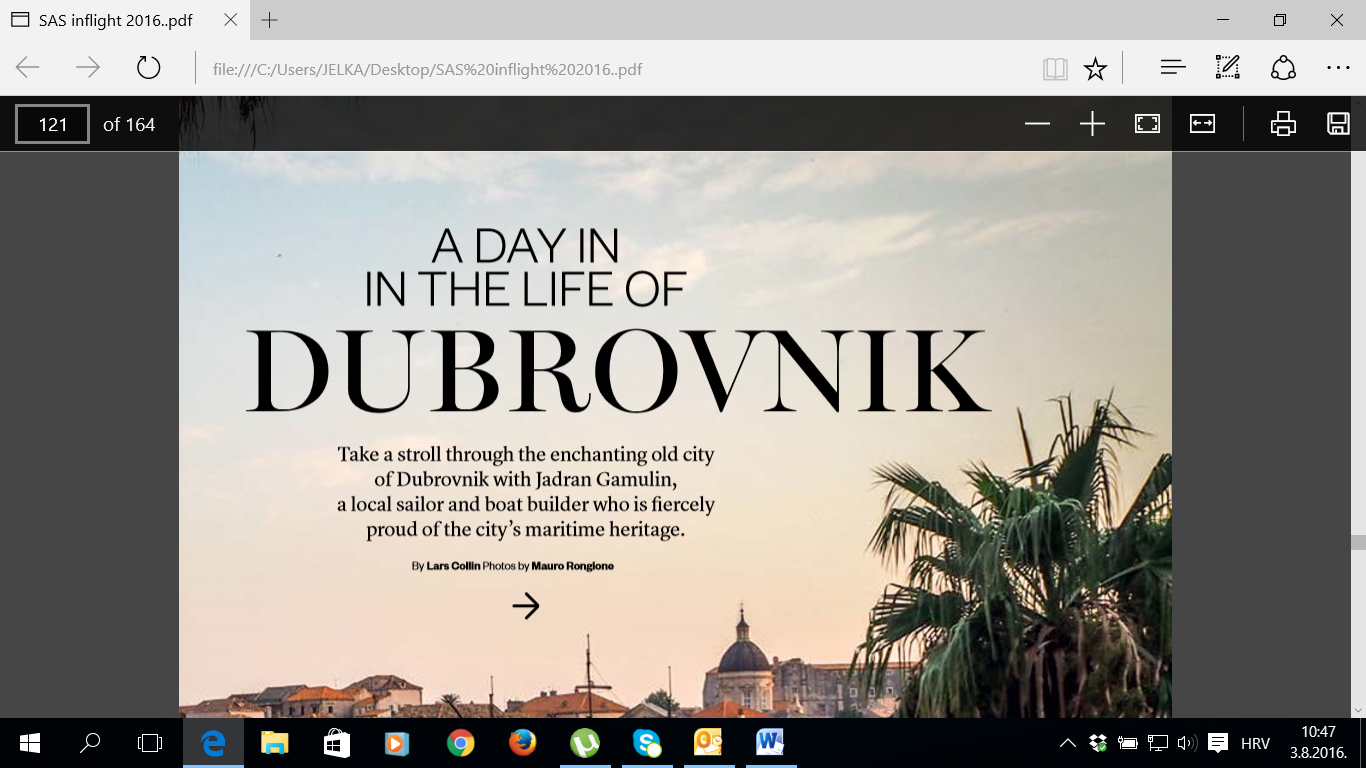The height and width of the screenshot is (768, 1366).
Task: Switch to Word on the taskbar
Action: point(769,743)
